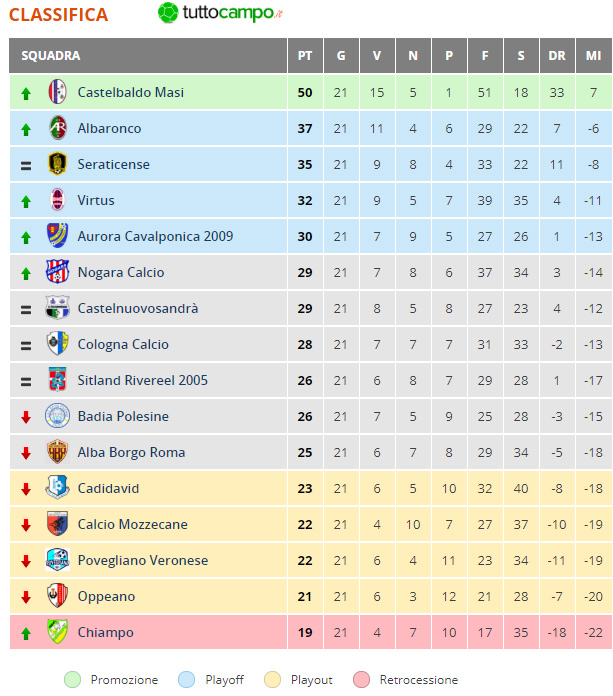Click the Badia Polesine round badge
Image resolution: width=613 pixels, height=696 pixels.
[57, 415]
